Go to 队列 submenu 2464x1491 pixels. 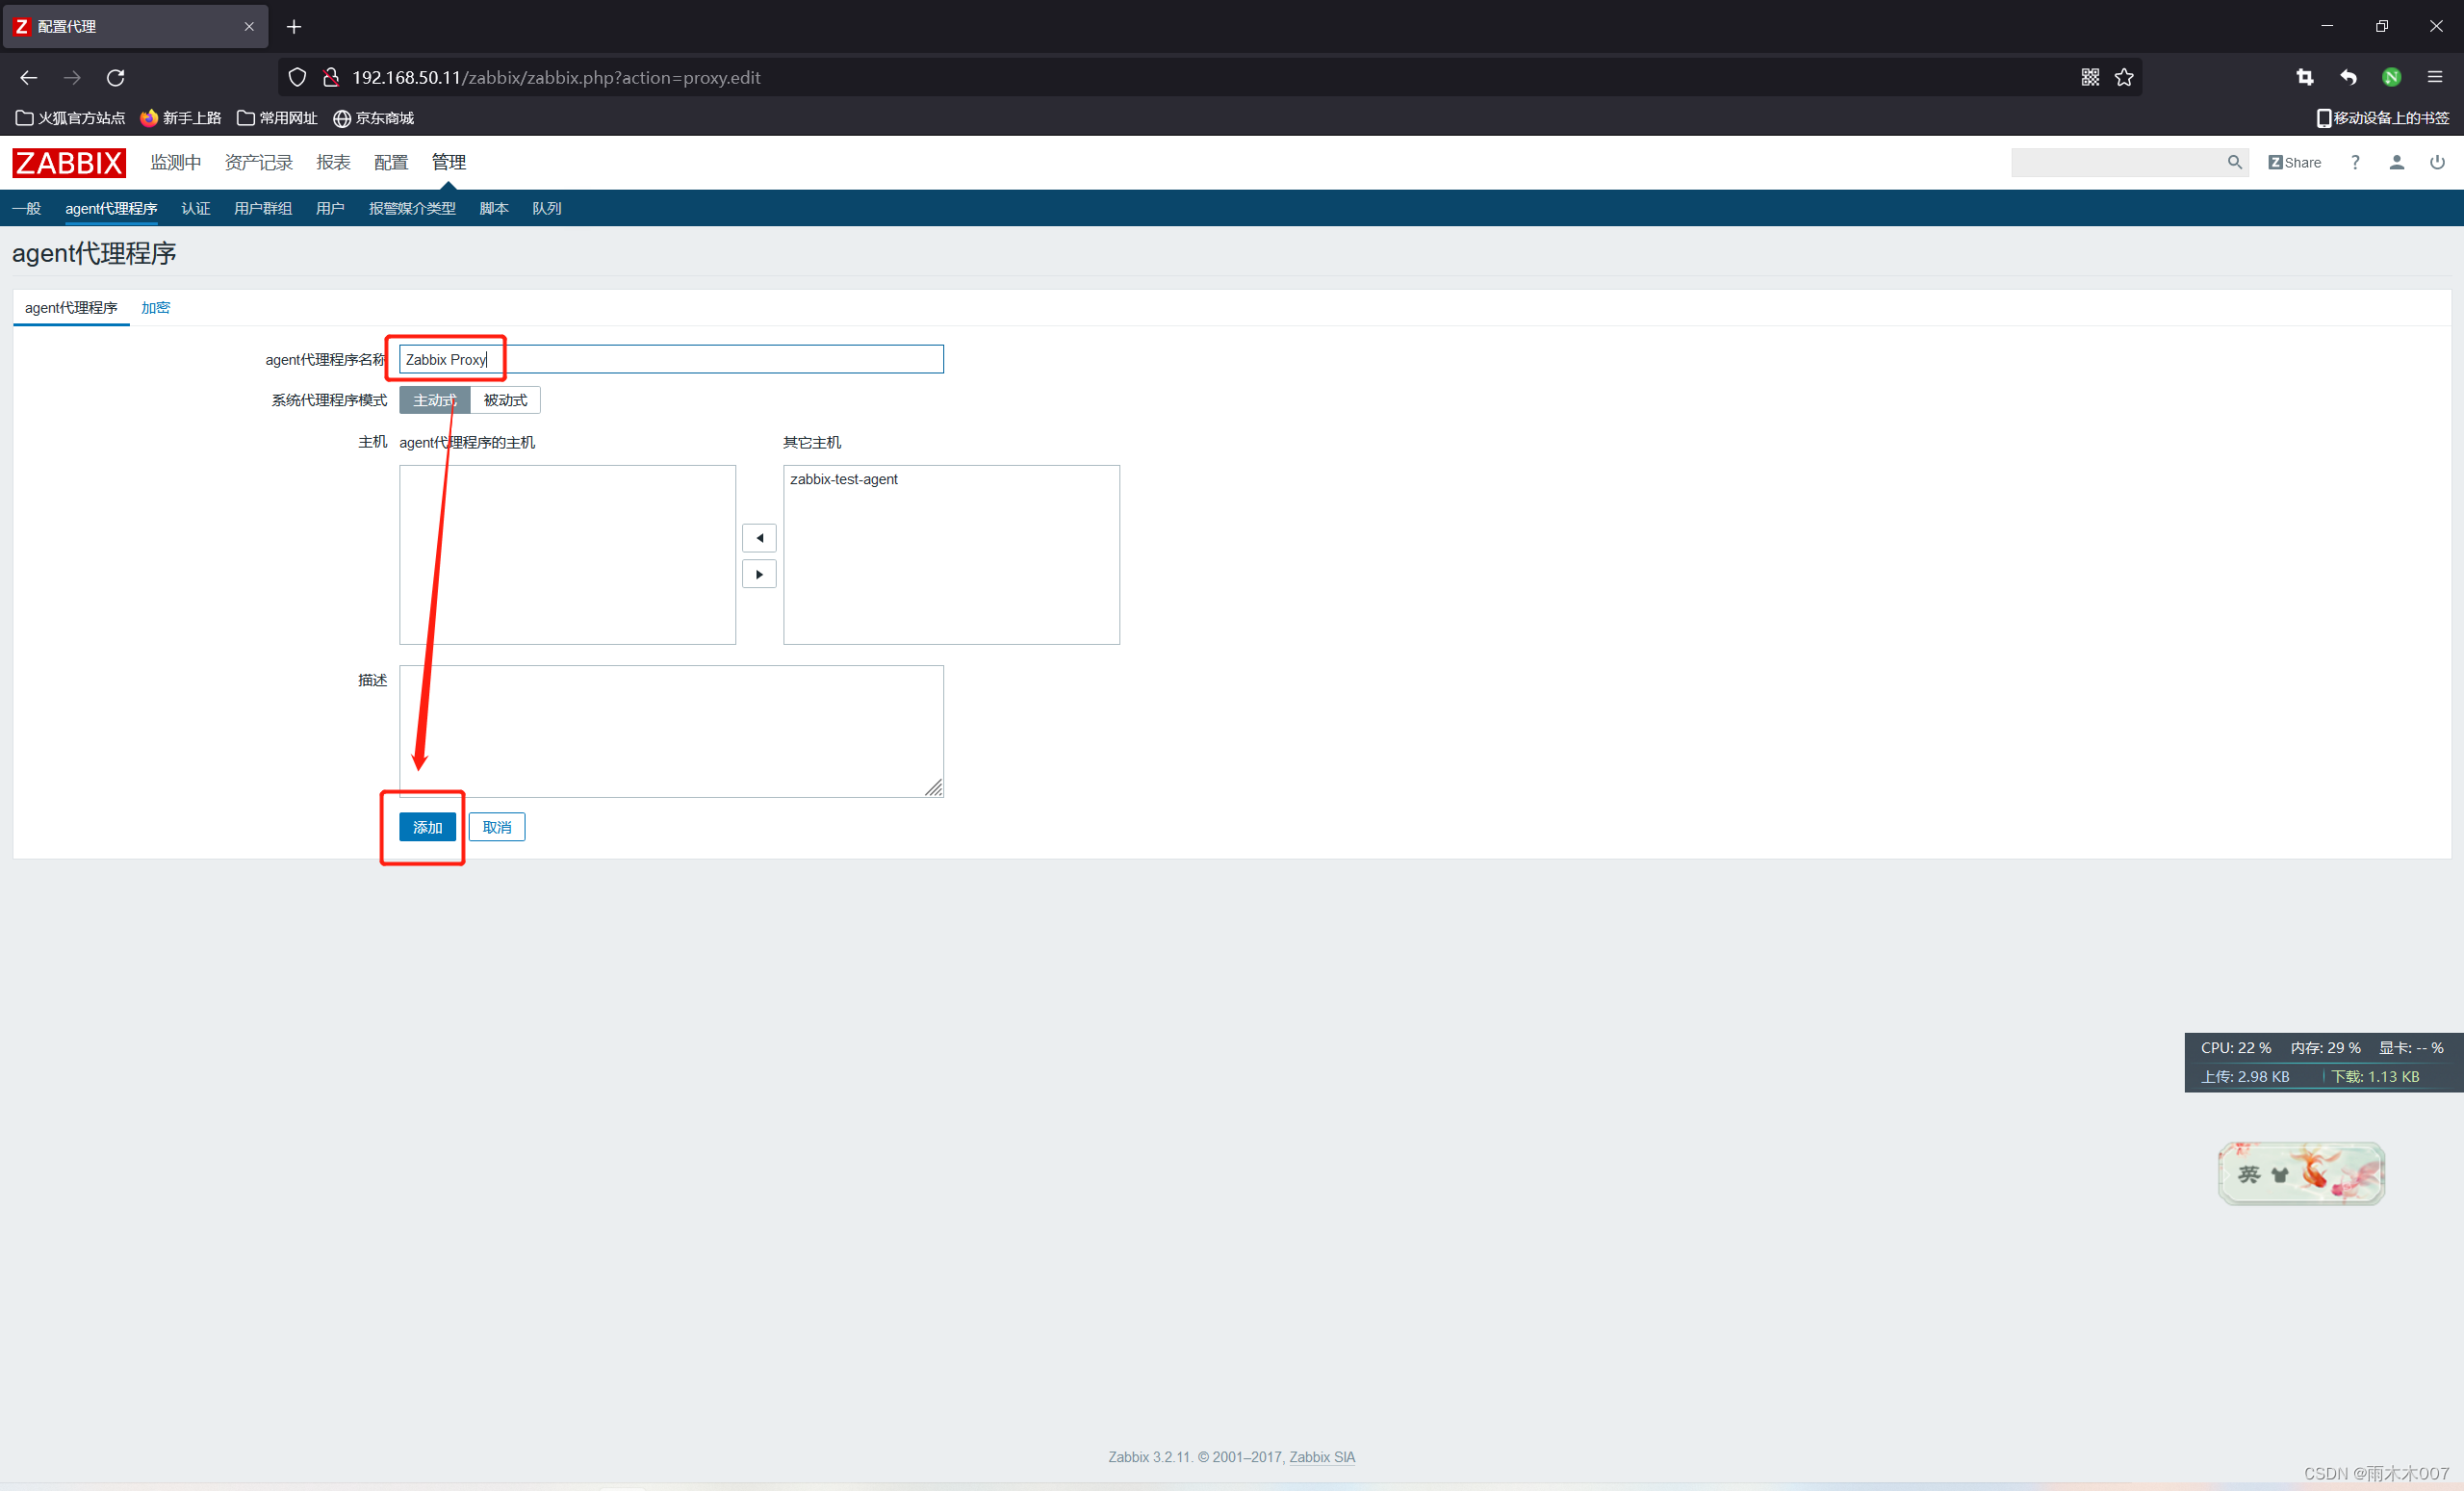(x=547, y=208)
